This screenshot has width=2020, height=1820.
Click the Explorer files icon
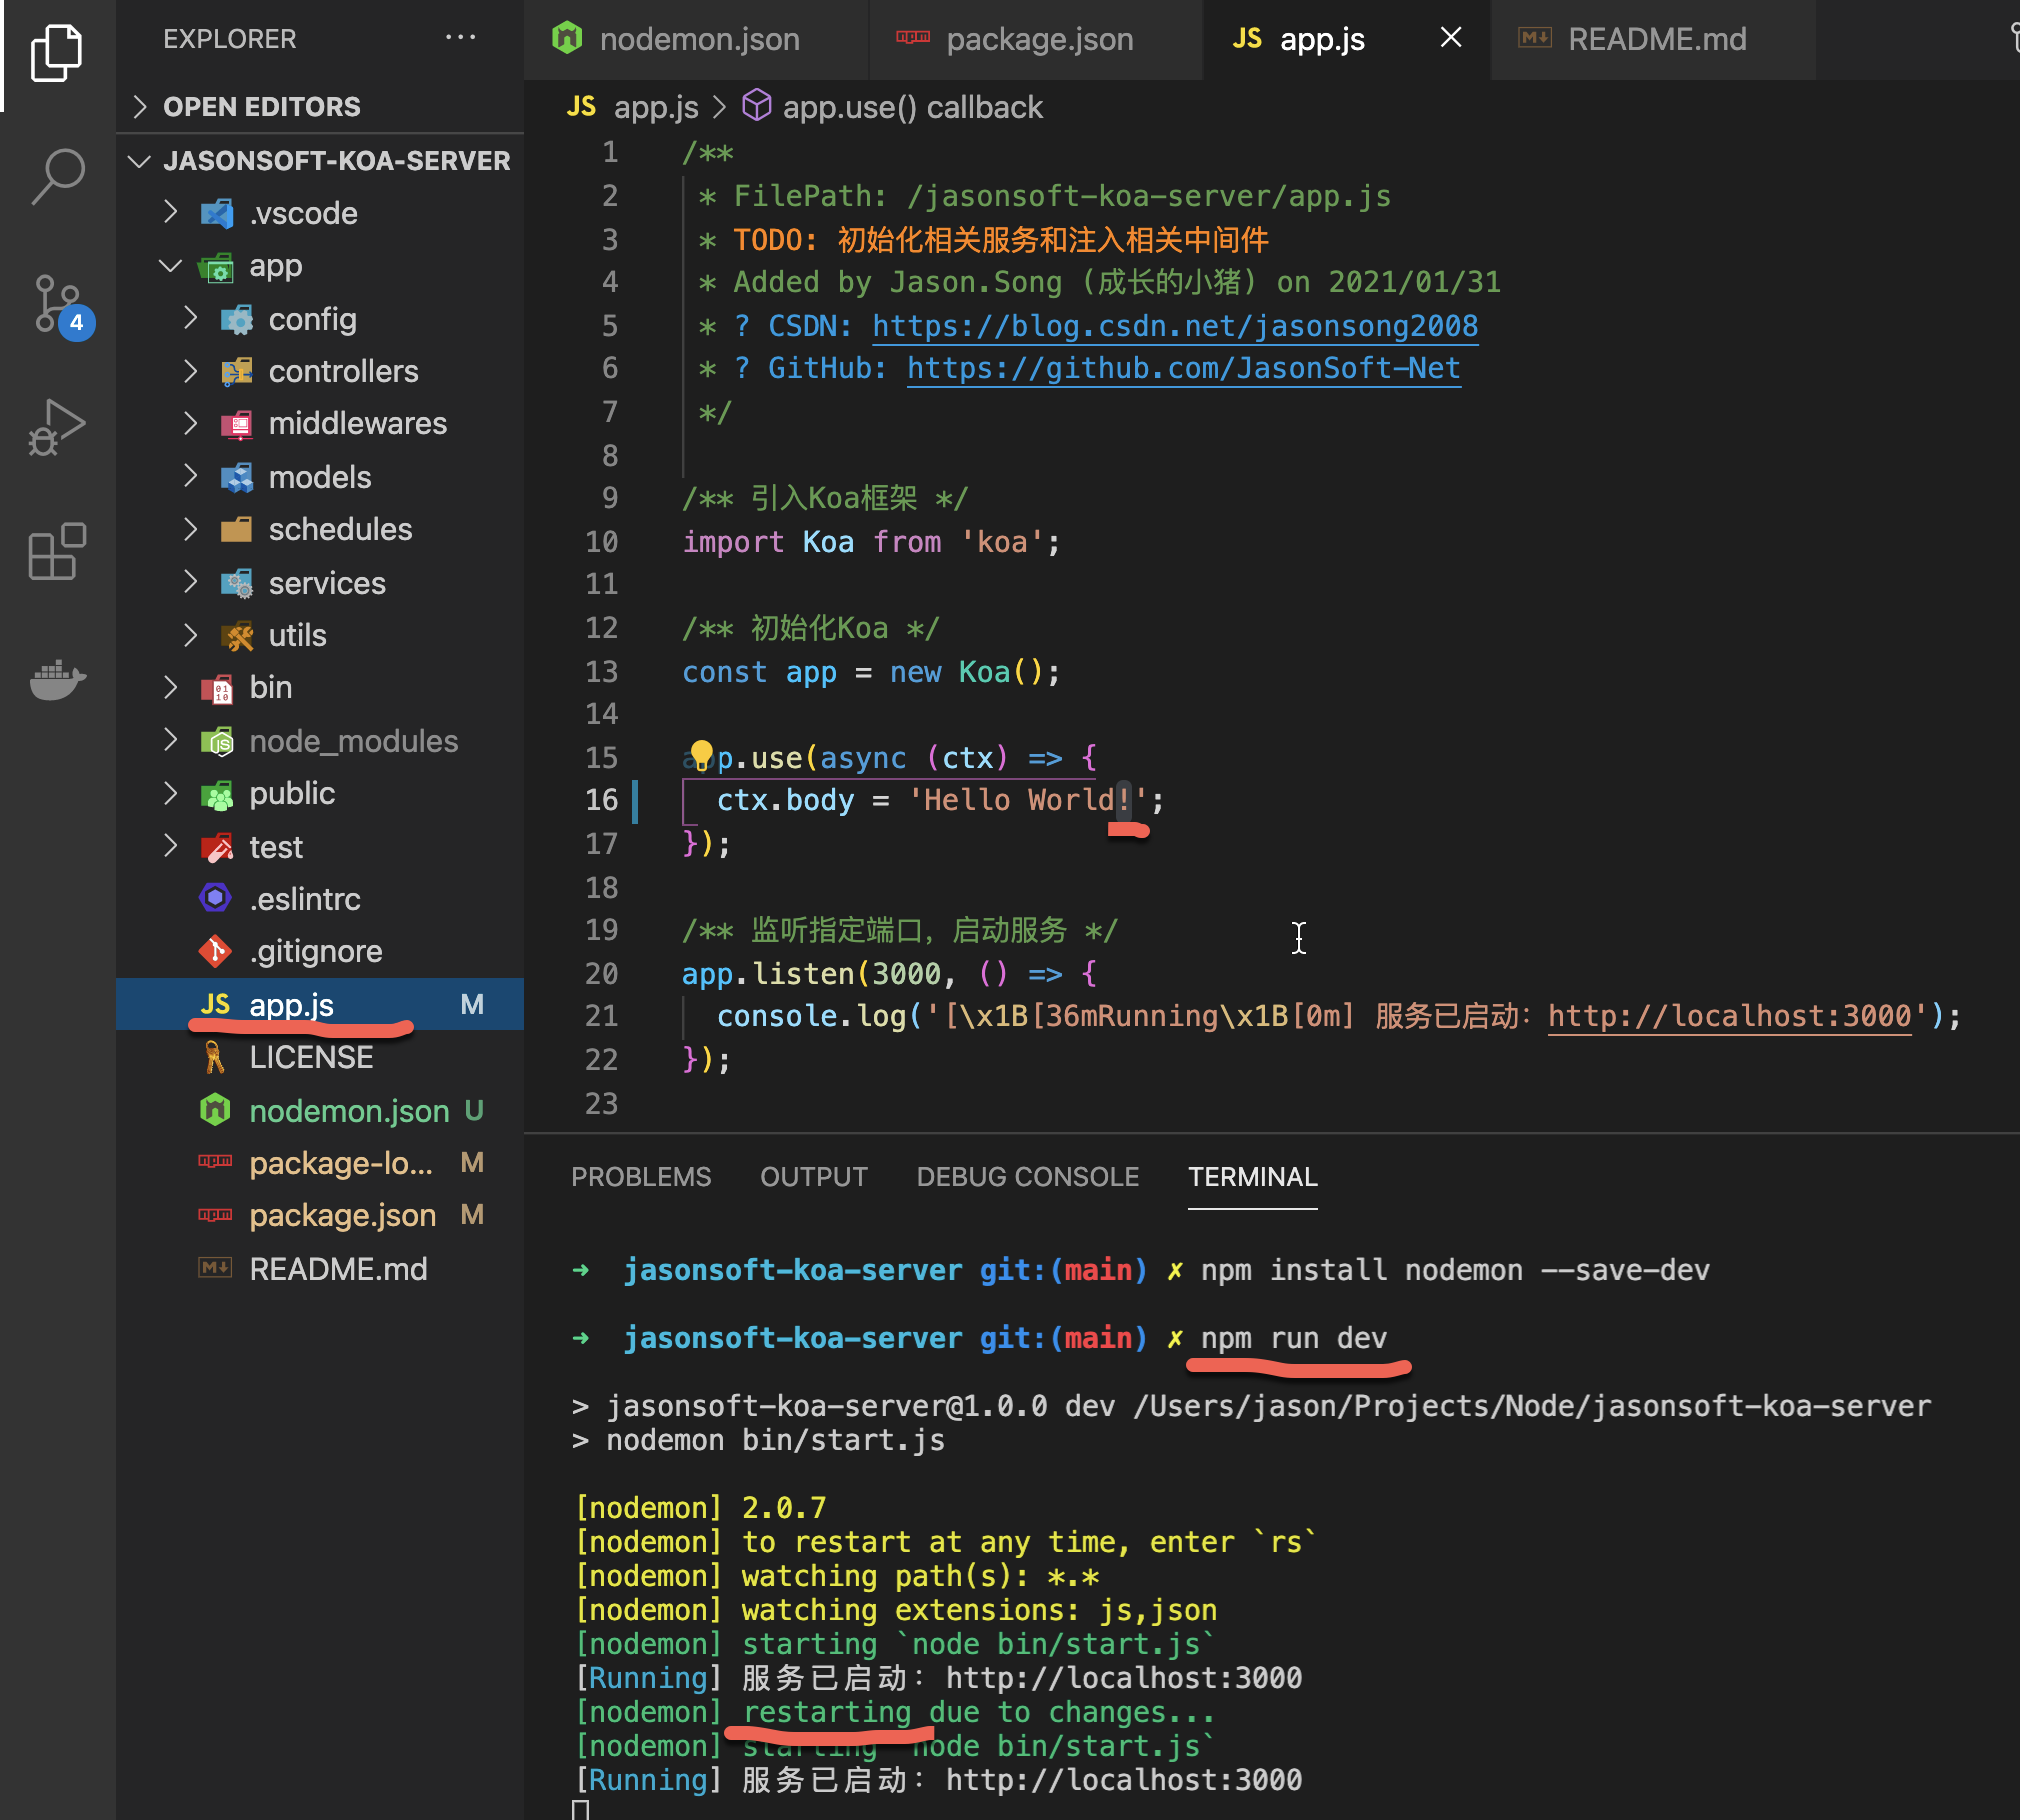click(58, 52)
